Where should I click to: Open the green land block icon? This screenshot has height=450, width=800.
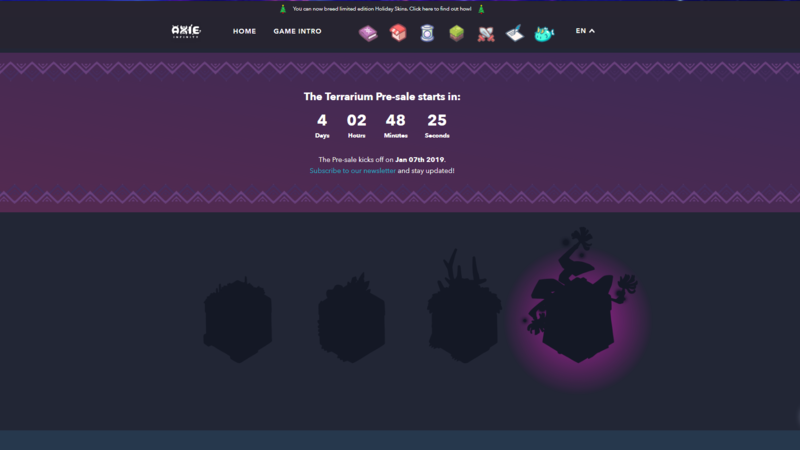click(x=457, y=33)
